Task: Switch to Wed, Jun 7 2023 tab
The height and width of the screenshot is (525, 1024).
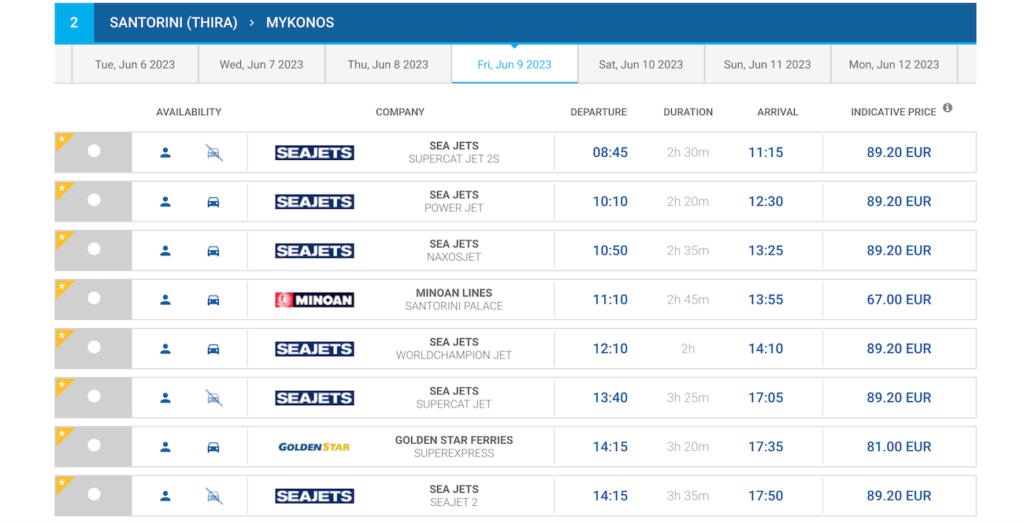Action: click(x=261, y=64)
